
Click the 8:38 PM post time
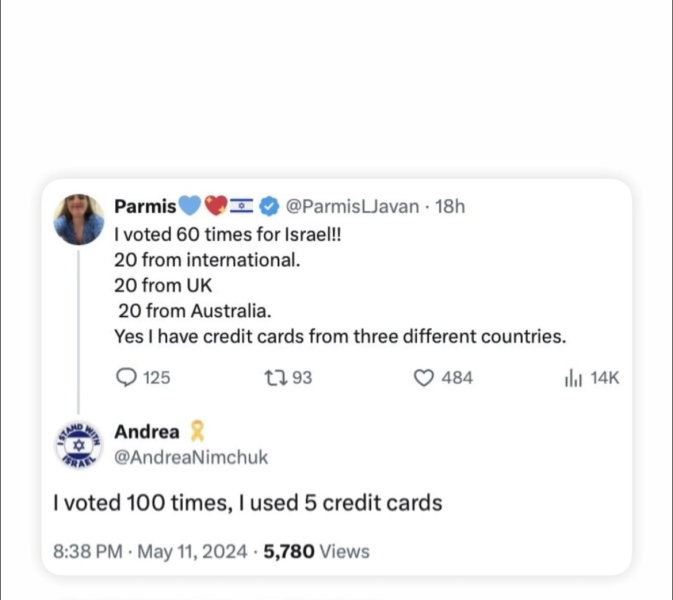86,551
